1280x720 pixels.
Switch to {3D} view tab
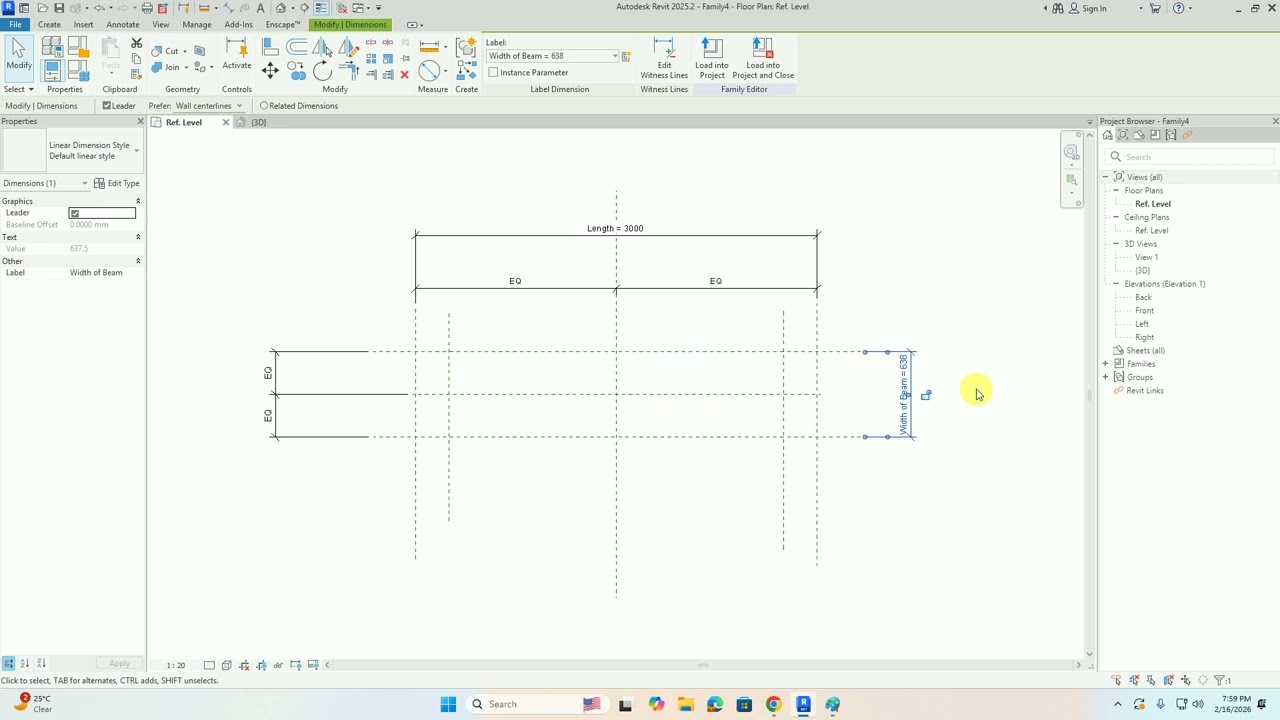coord(258,122)
